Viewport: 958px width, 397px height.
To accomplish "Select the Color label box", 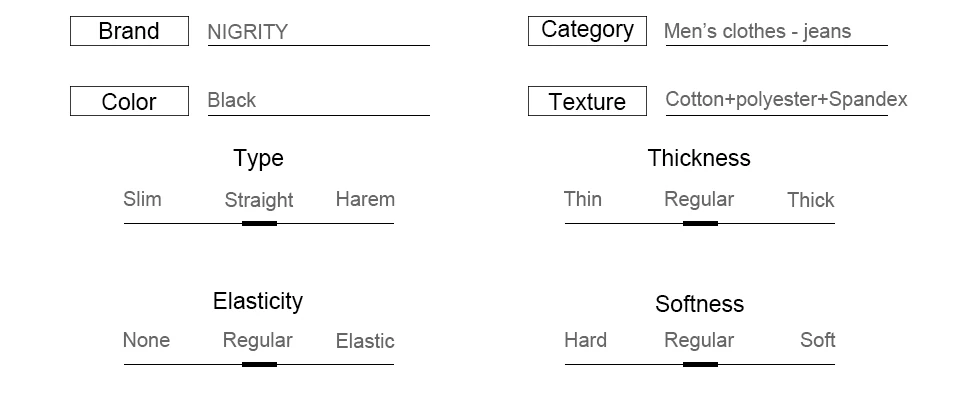I will coord(130,101).
